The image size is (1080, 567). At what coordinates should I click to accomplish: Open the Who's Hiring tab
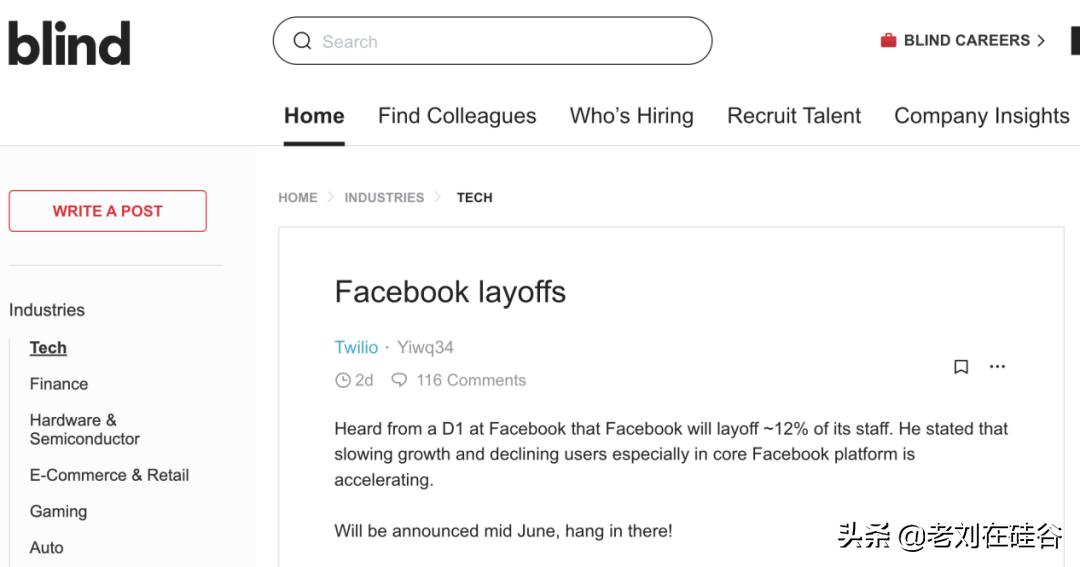coord(631,116)
